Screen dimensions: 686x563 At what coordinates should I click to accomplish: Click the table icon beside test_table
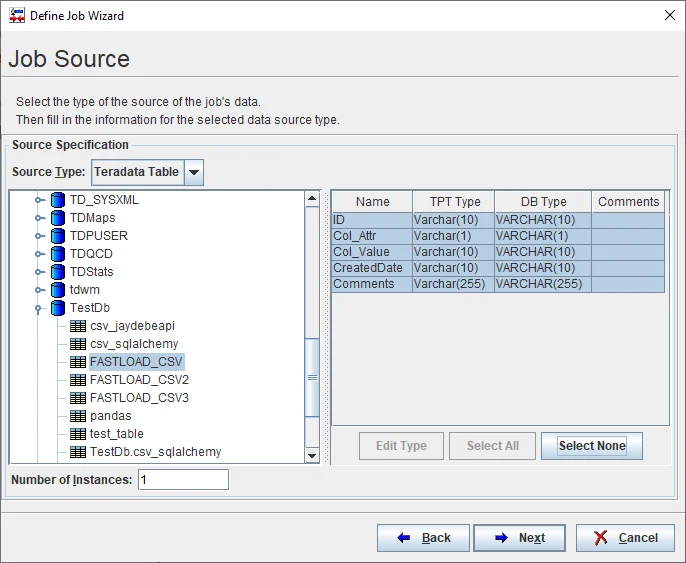78,434
